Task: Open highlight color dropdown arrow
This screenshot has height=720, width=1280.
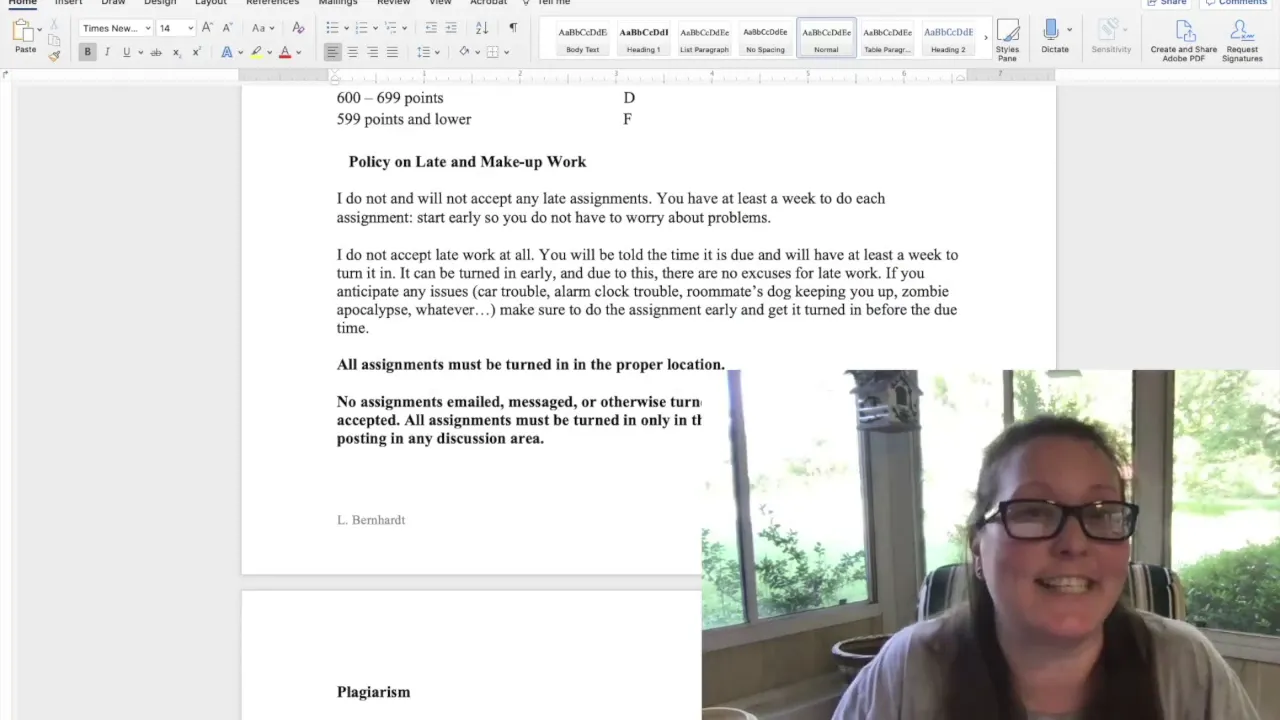Action: pos(269,52)
